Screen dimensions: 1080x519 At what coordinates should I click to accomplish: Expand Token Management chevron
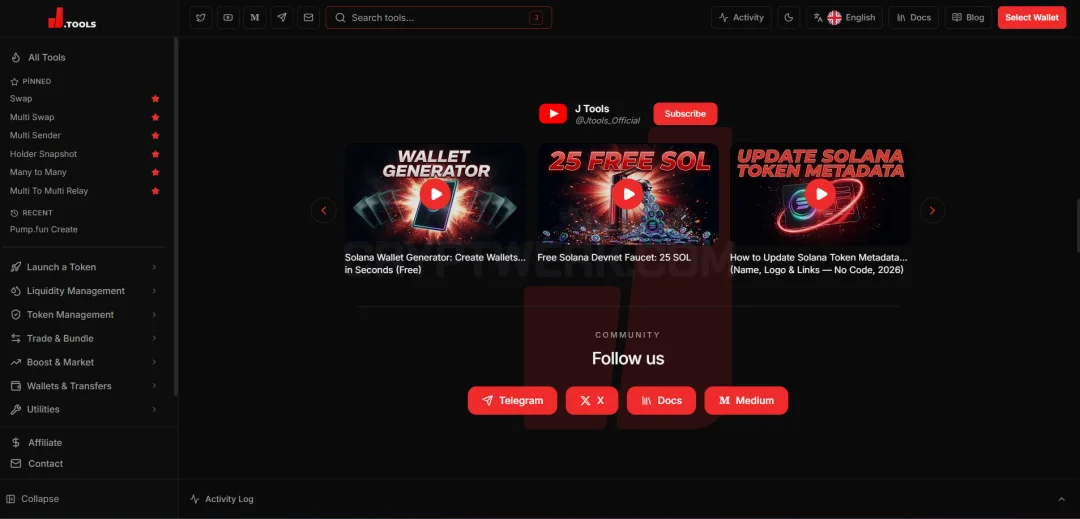[x=154, y=315]
